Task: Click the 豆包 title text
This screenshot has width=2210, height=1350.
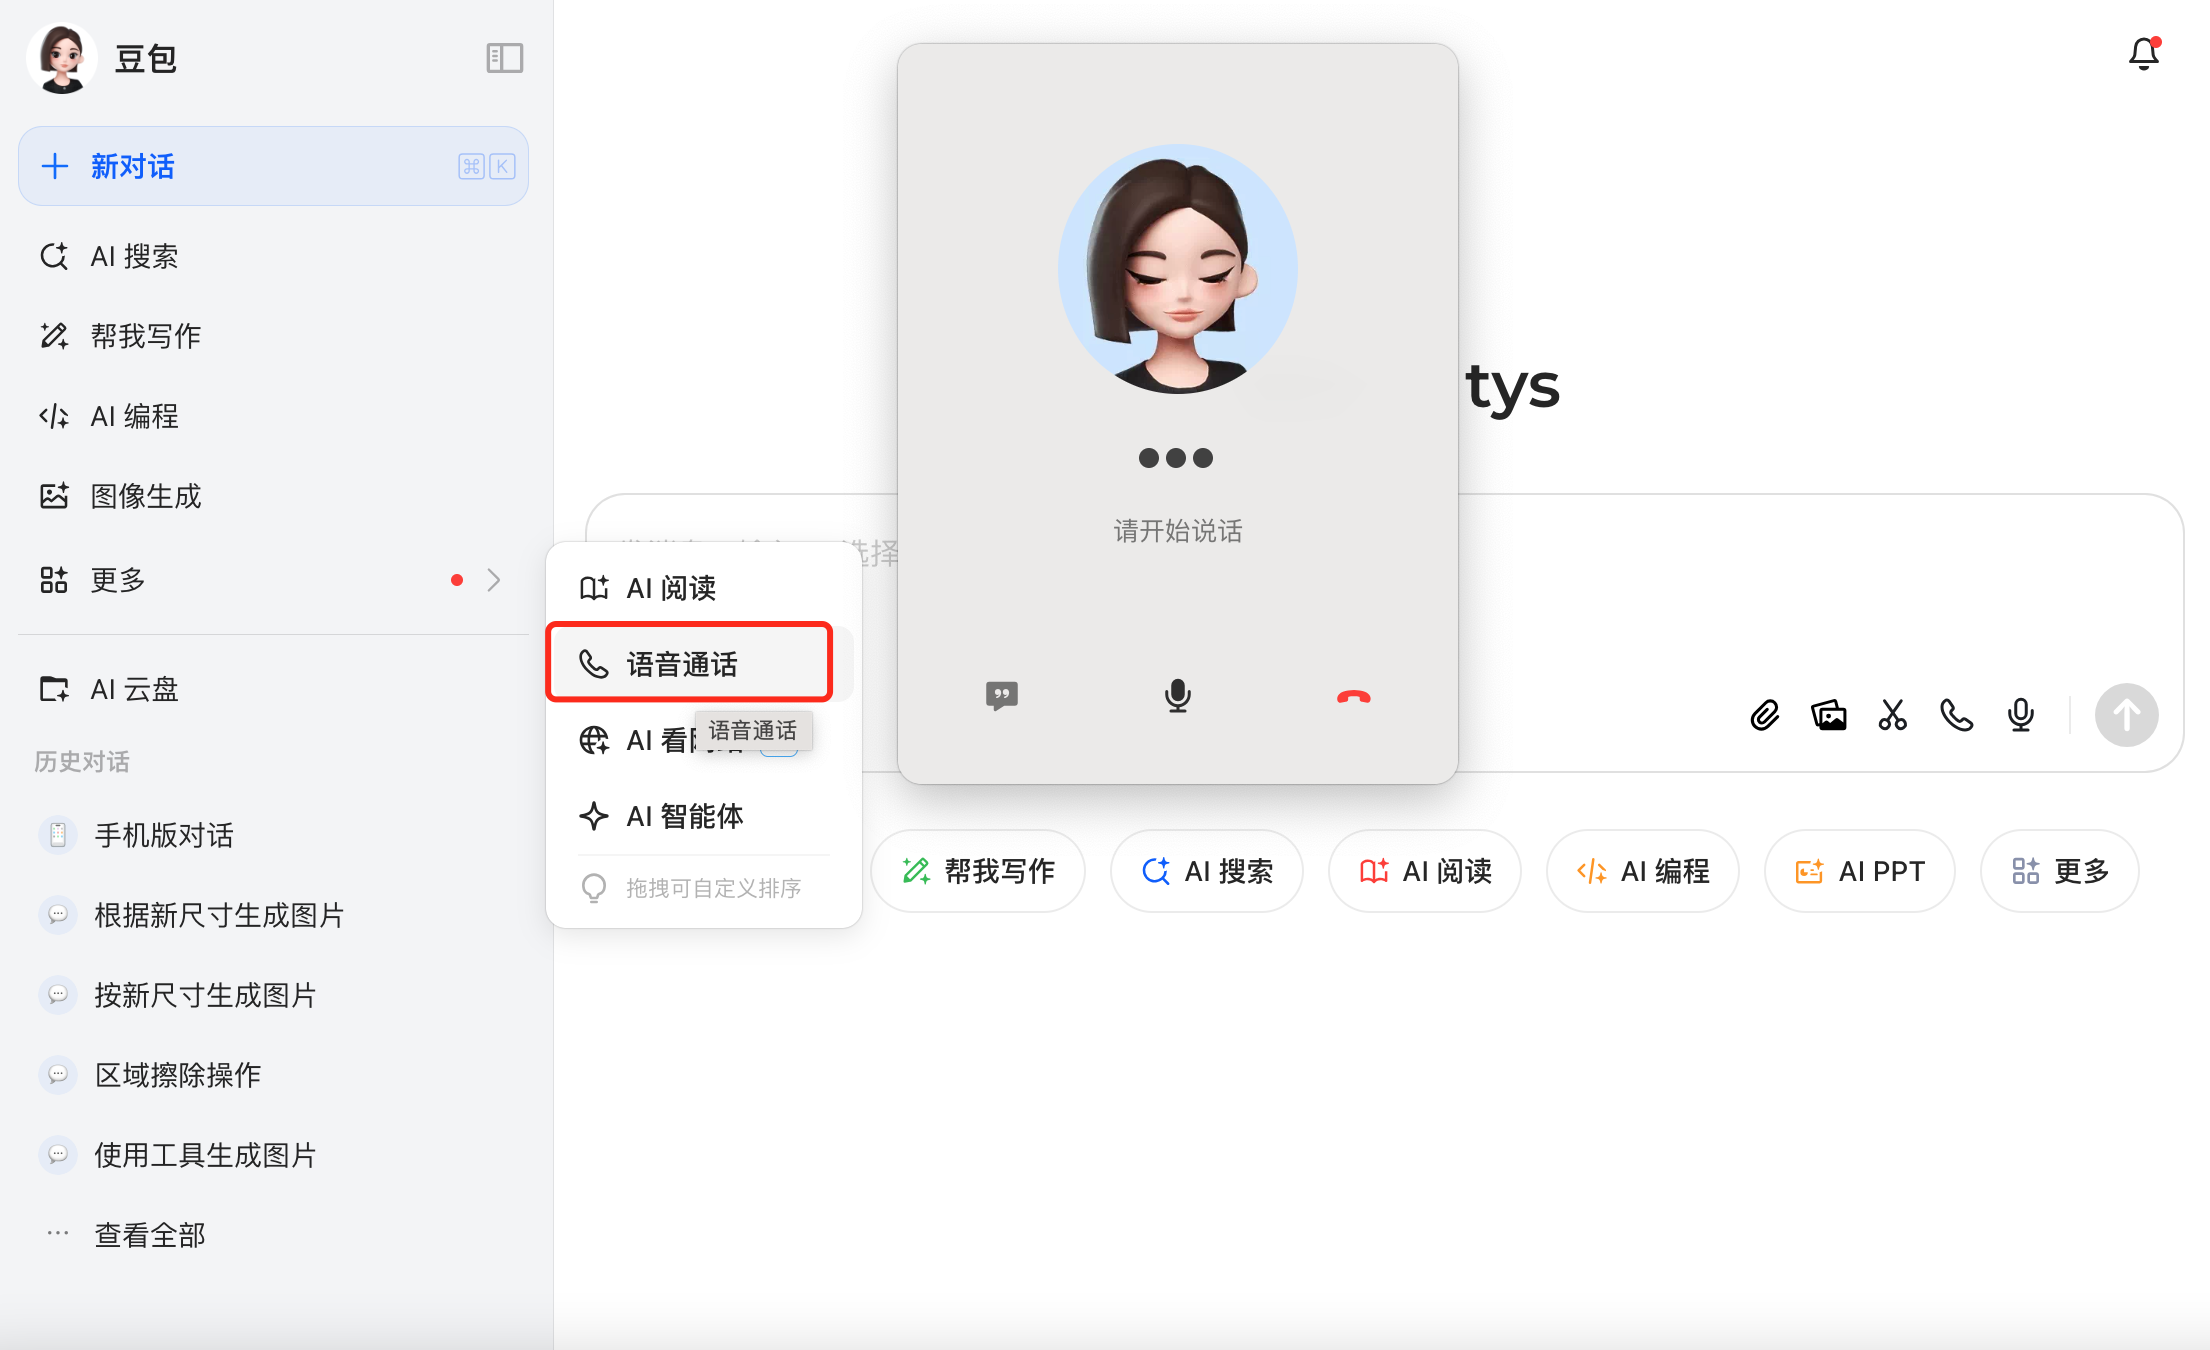Action: pyautogui.click(x=146, y=59)
